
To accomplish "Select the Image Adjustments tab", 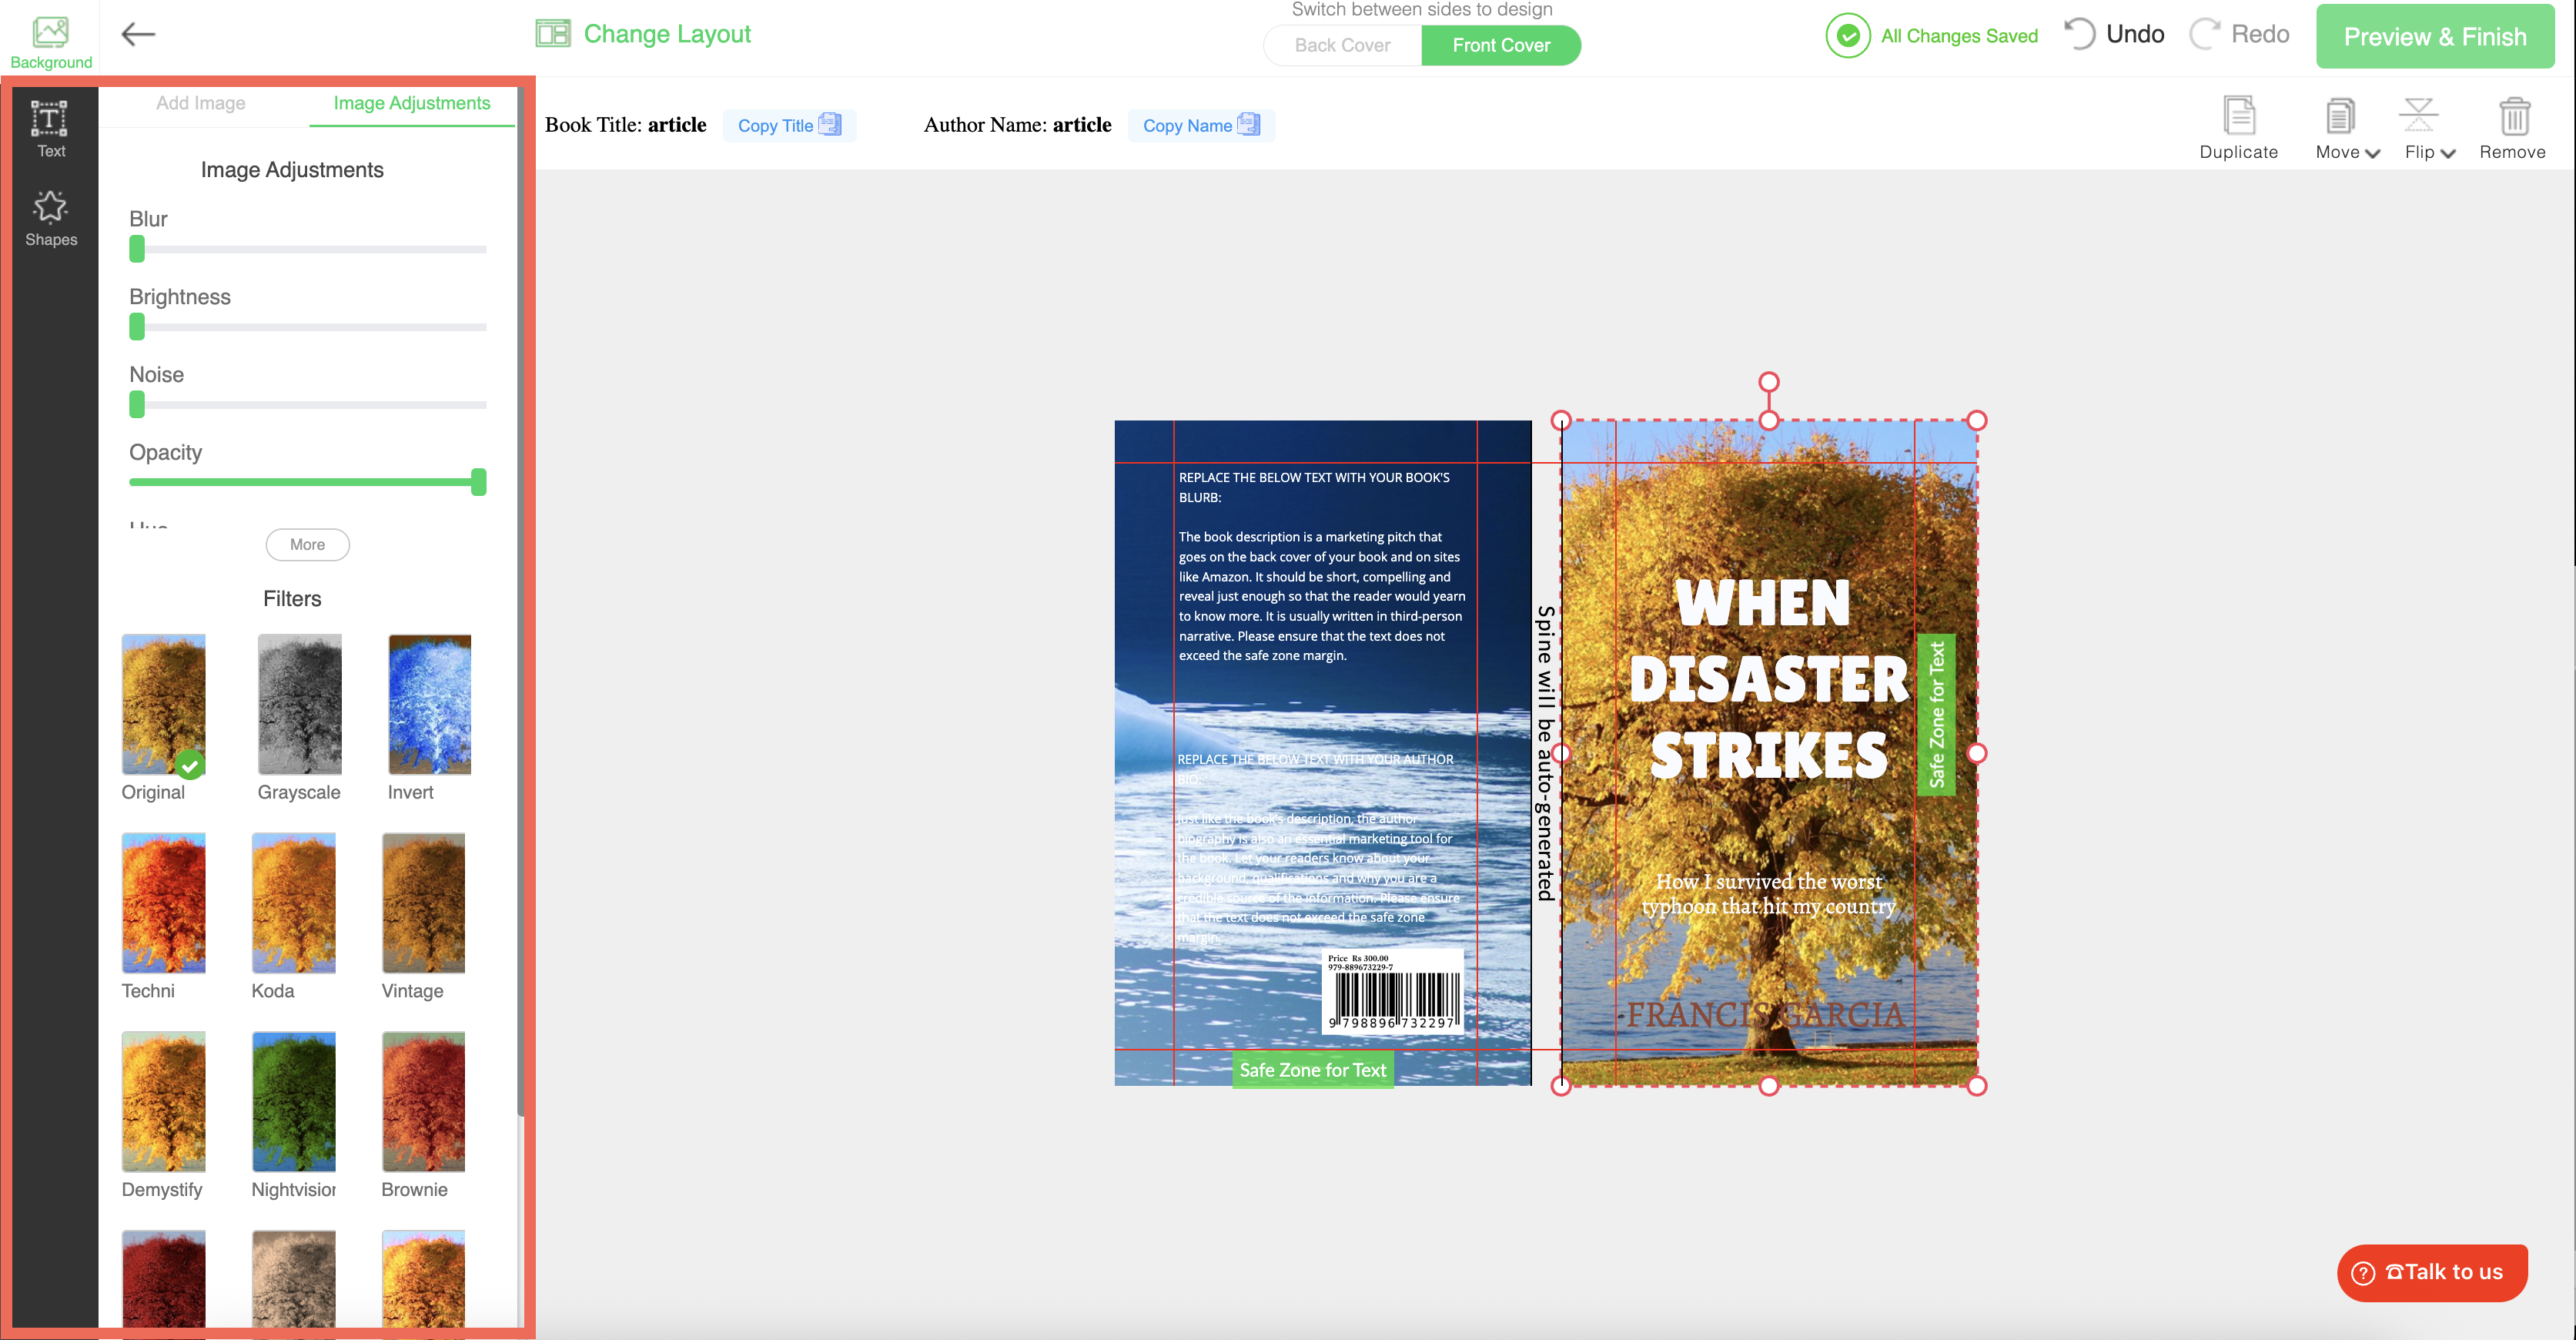I will 411,103.
